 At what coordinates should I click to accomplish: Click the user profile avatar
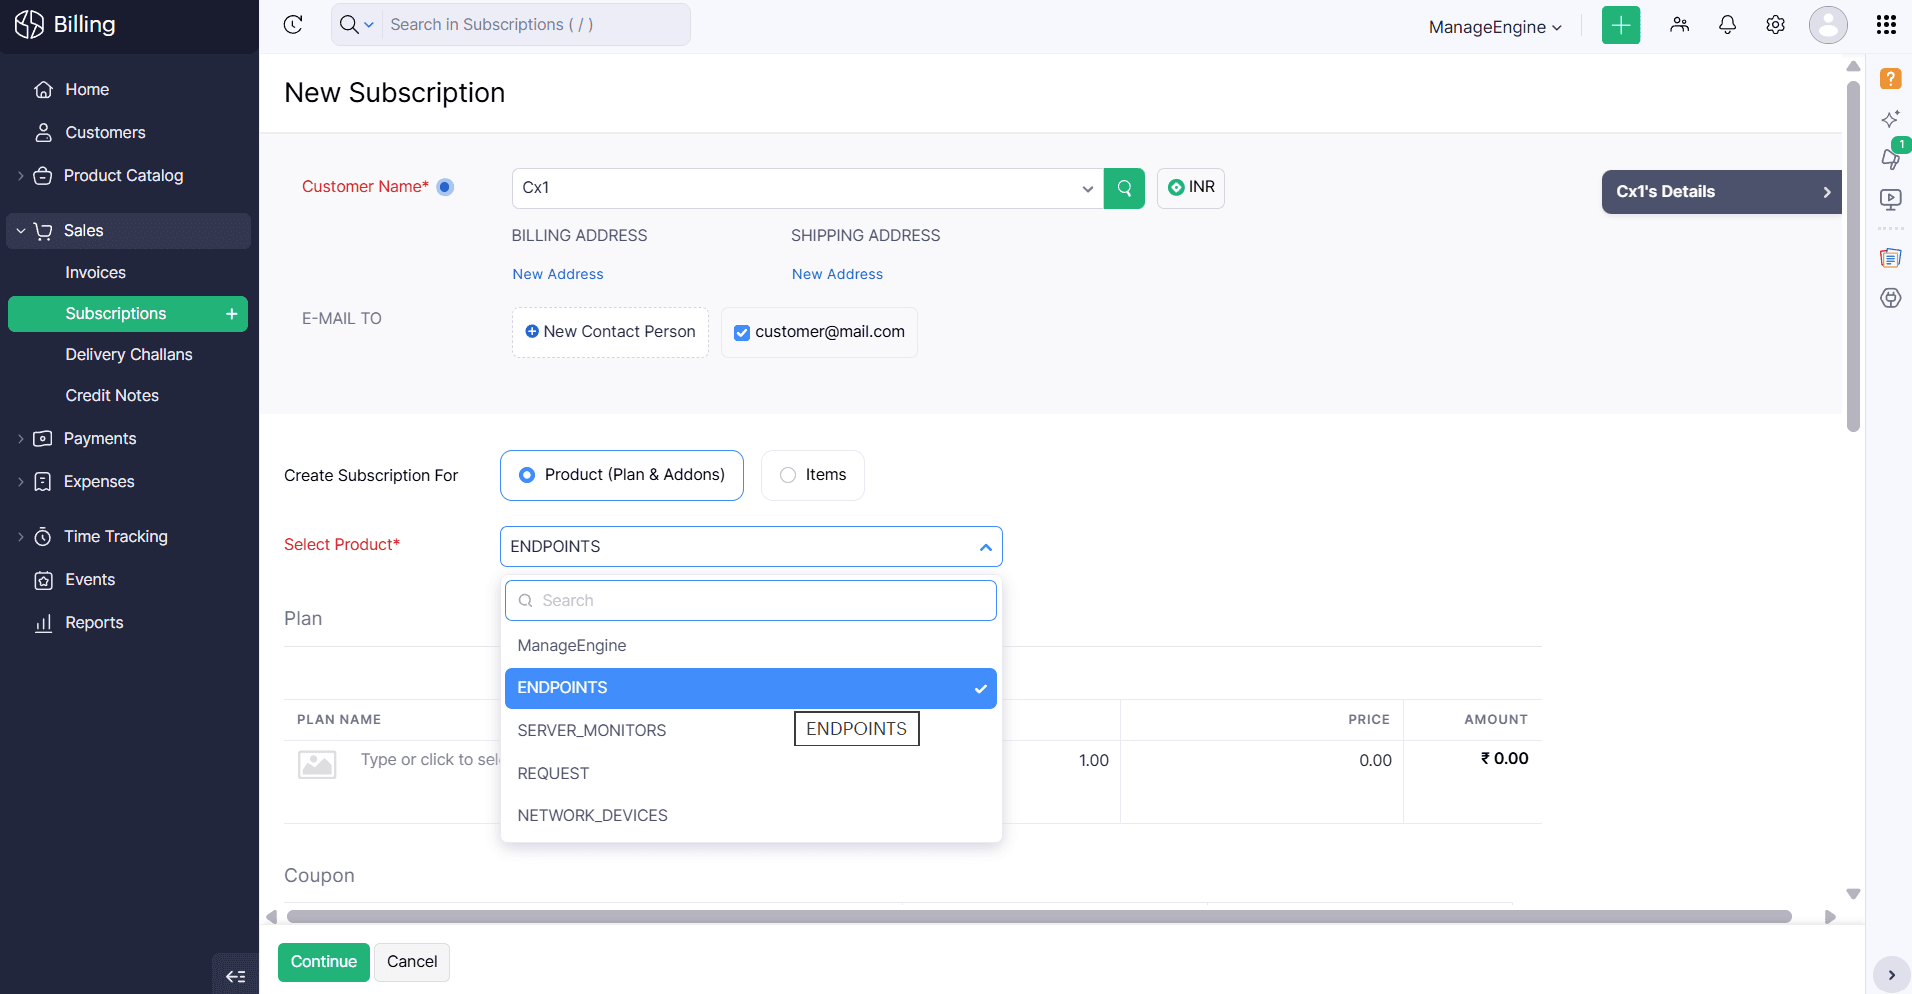coord(1828,25)
